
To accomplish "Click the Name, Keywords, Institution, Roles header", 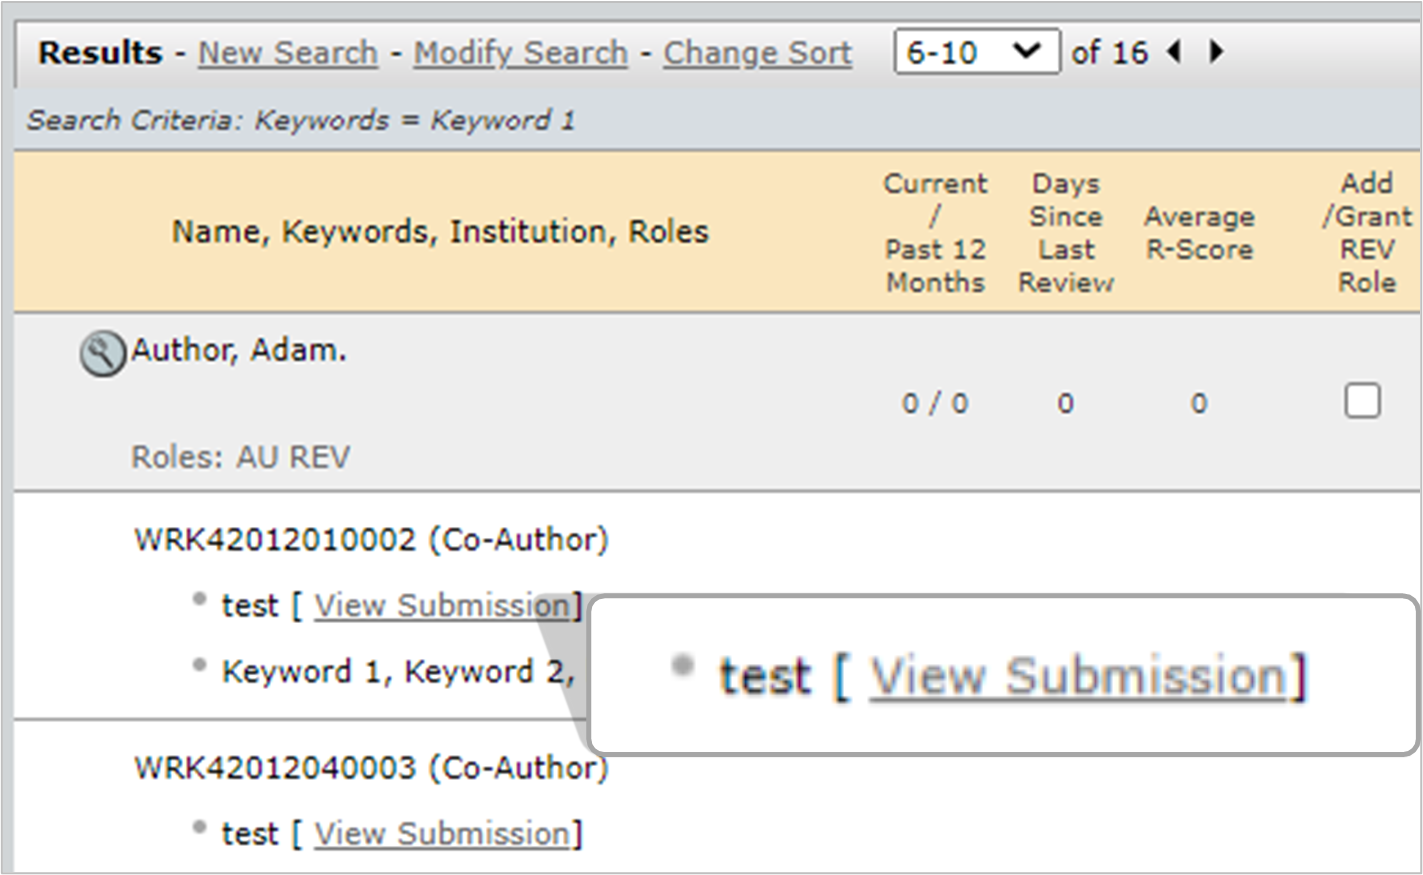I will point(440,232).
